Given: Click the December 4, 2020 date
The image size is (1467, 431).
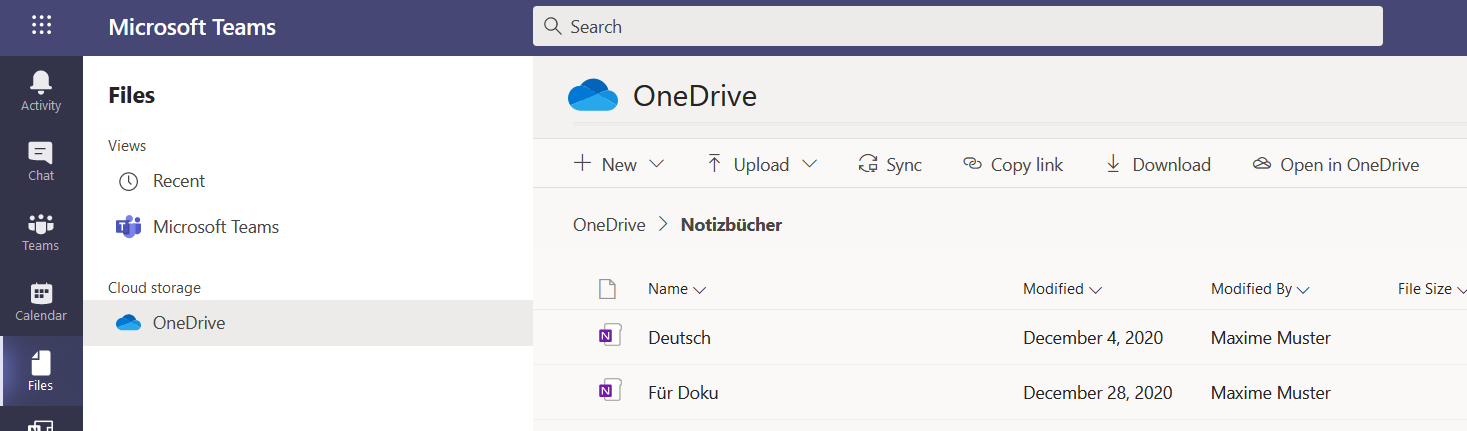Looking at the screenshot, I should point(1093,338).
